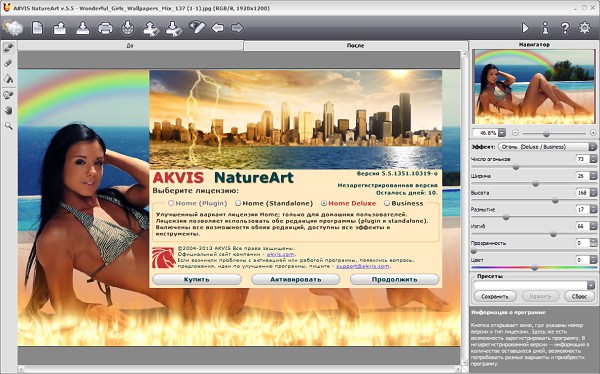Save guiding strokes to file icon

pos(173,28)
